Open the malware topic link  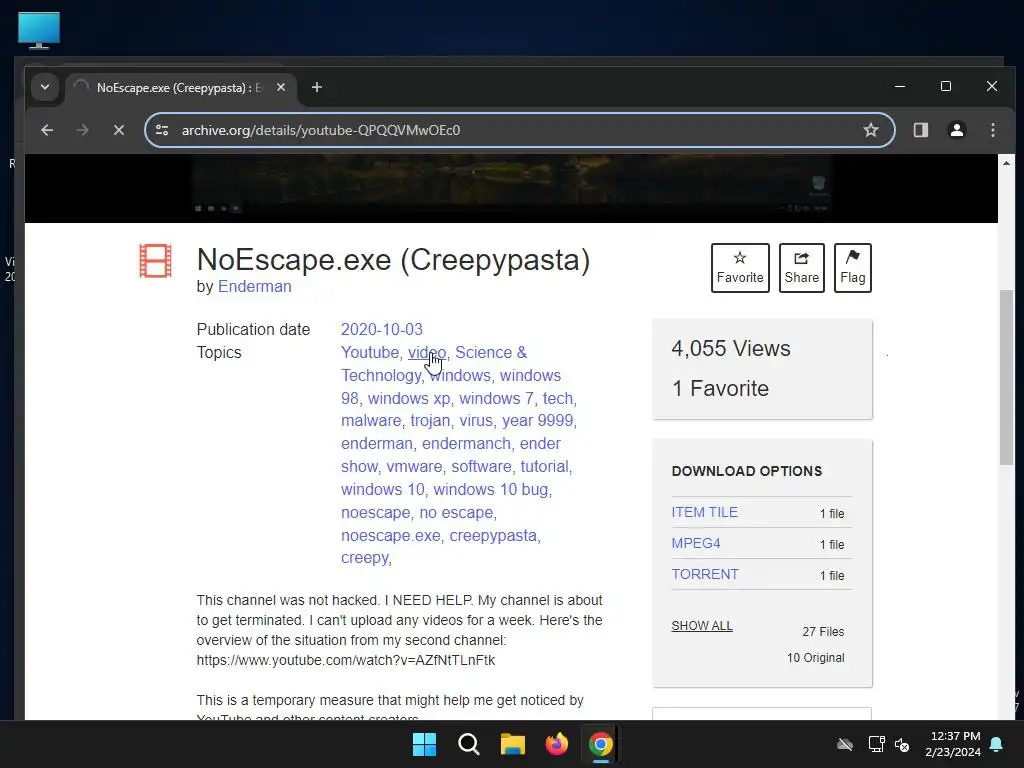(x=371, y=421)
